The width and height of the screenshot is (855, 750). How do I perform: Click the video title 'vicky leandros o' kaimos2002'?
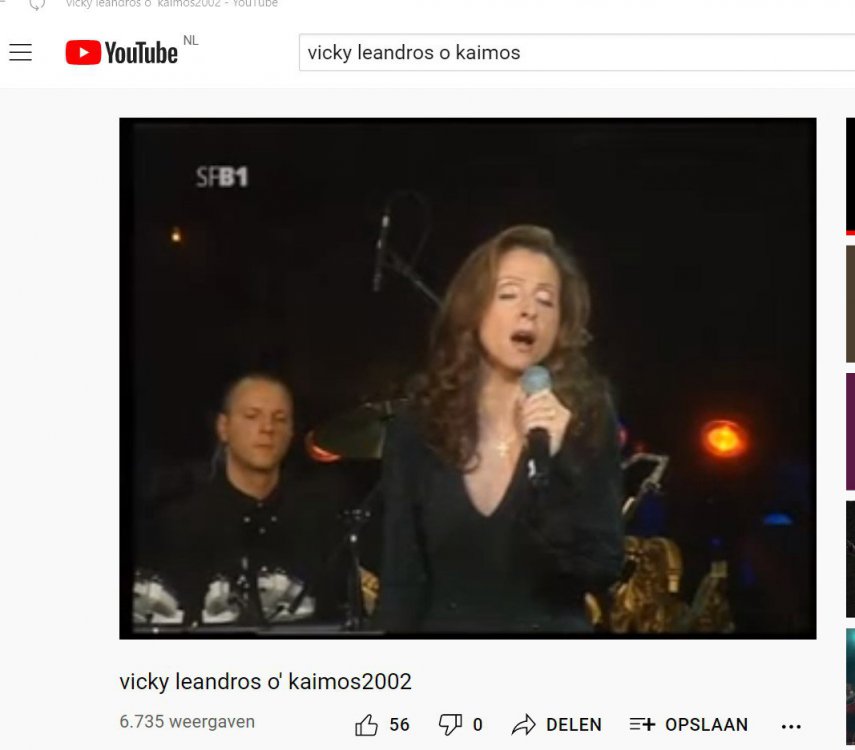click(x=266, y=682)
